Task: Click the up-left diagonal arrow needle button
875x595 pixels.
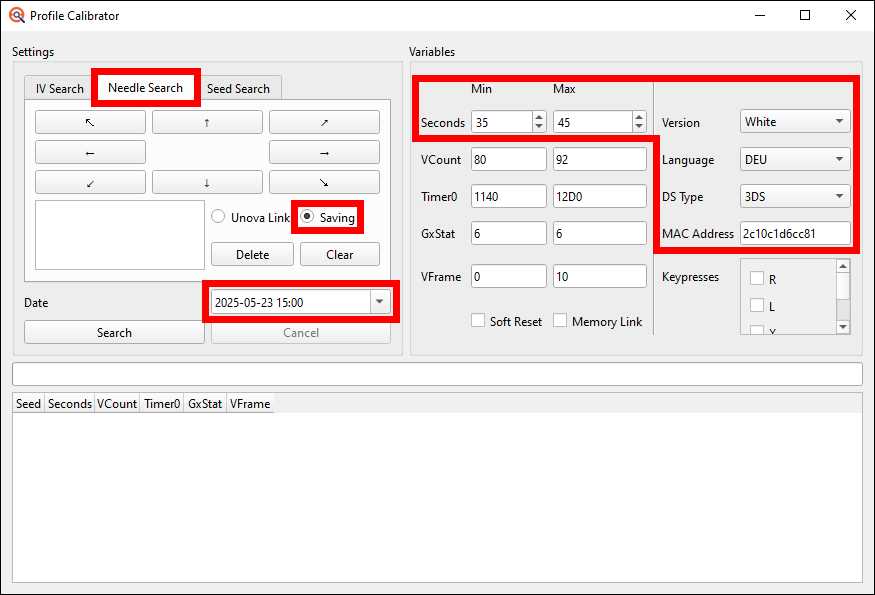Action: click(x=89, y=121)
